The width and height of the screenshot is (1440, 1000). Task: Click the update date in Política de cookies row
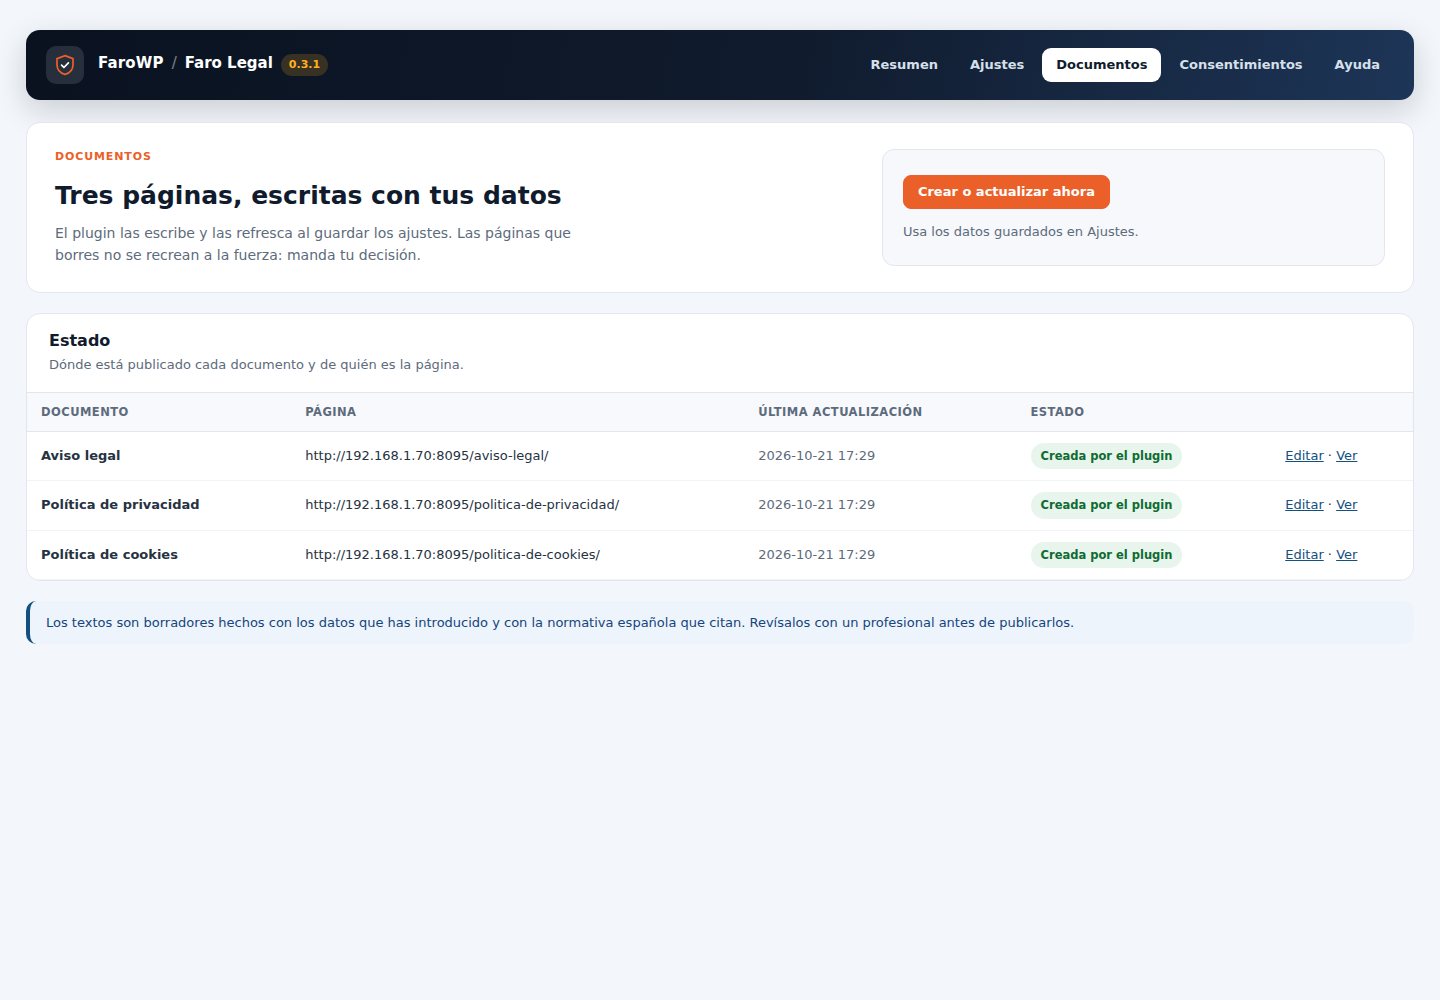(816, 555)
